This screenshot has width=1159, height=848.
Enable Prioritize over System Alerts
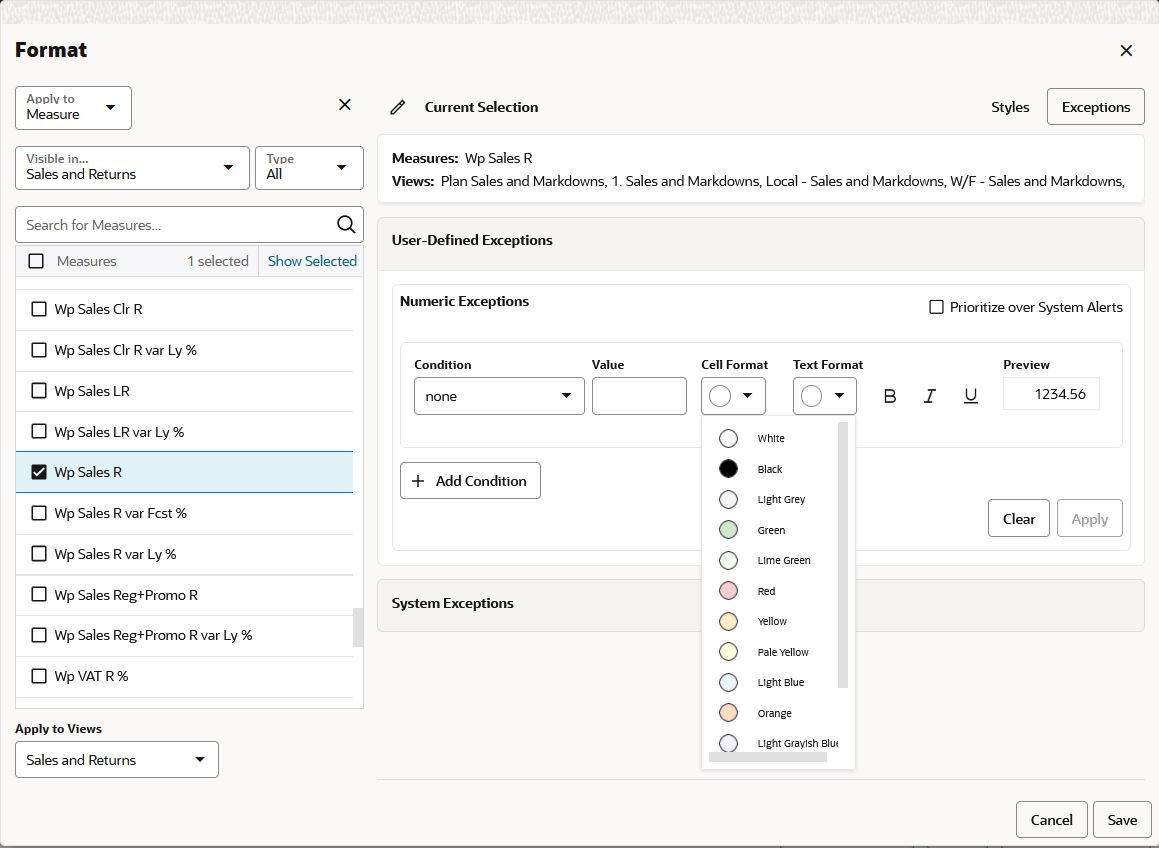(x=937, y=307)
